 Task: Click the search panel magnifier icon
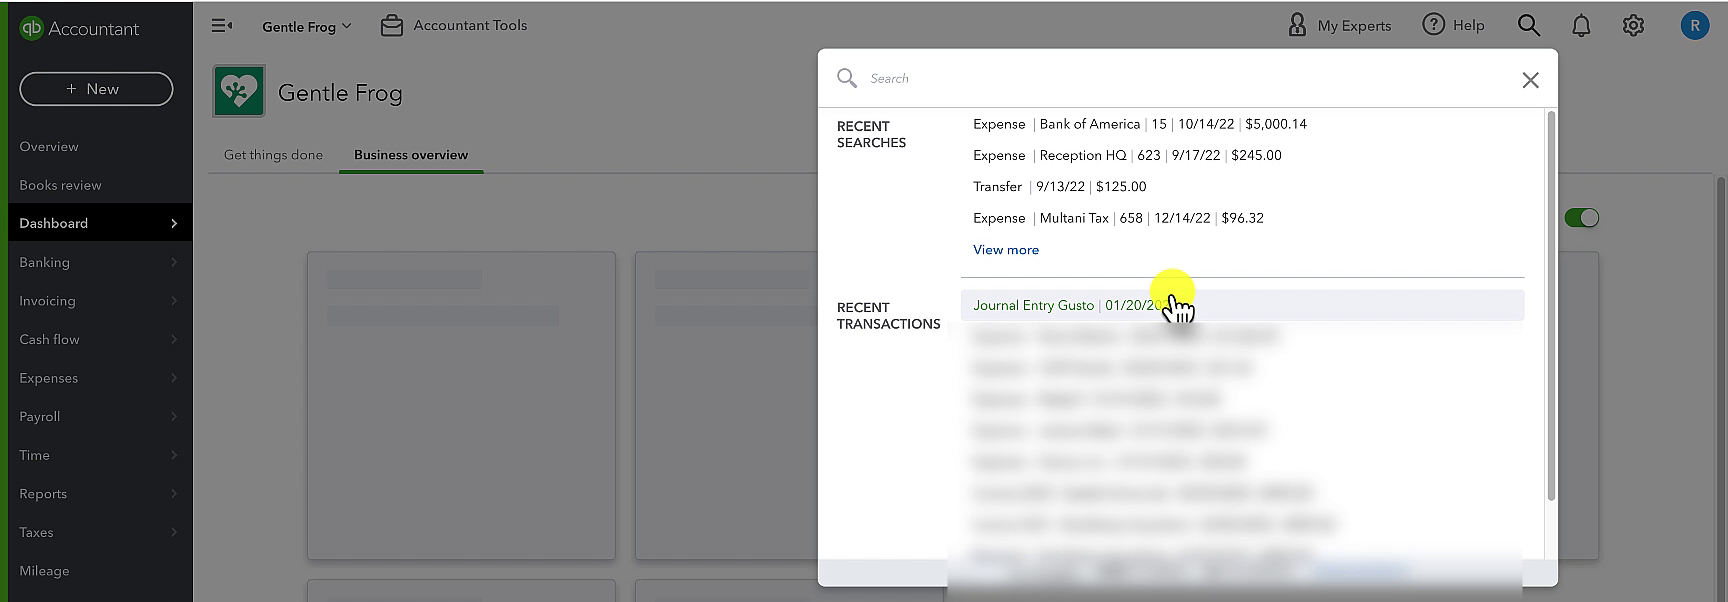coord(847,78)
